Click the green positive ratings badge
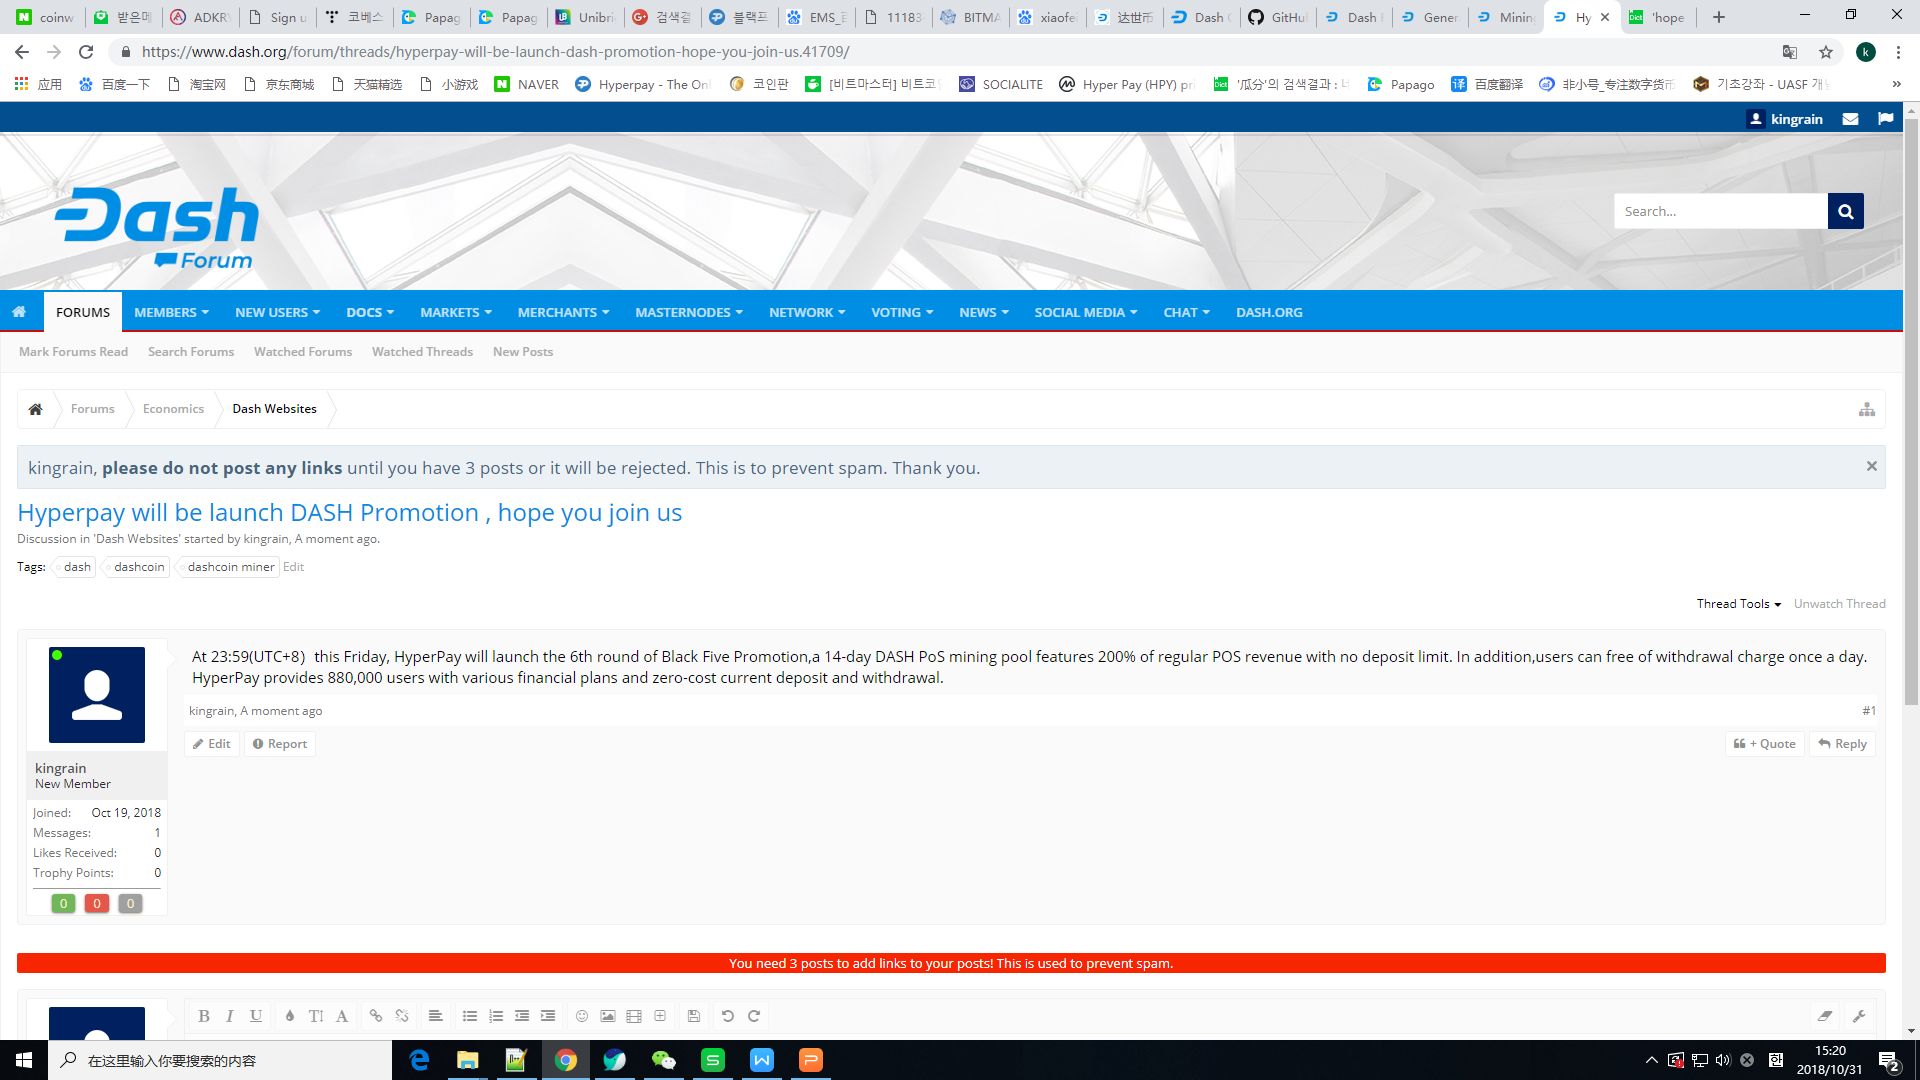This screenshot has height=1080, width=1920. tap(63, 904)
